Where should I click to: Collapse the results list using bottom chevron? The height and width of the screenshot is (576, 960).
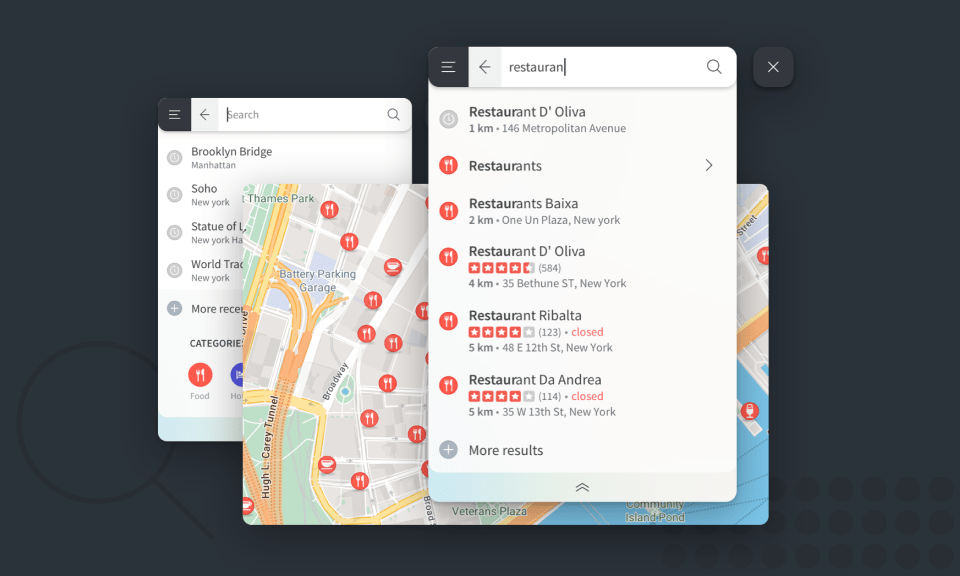pos(582,488)
